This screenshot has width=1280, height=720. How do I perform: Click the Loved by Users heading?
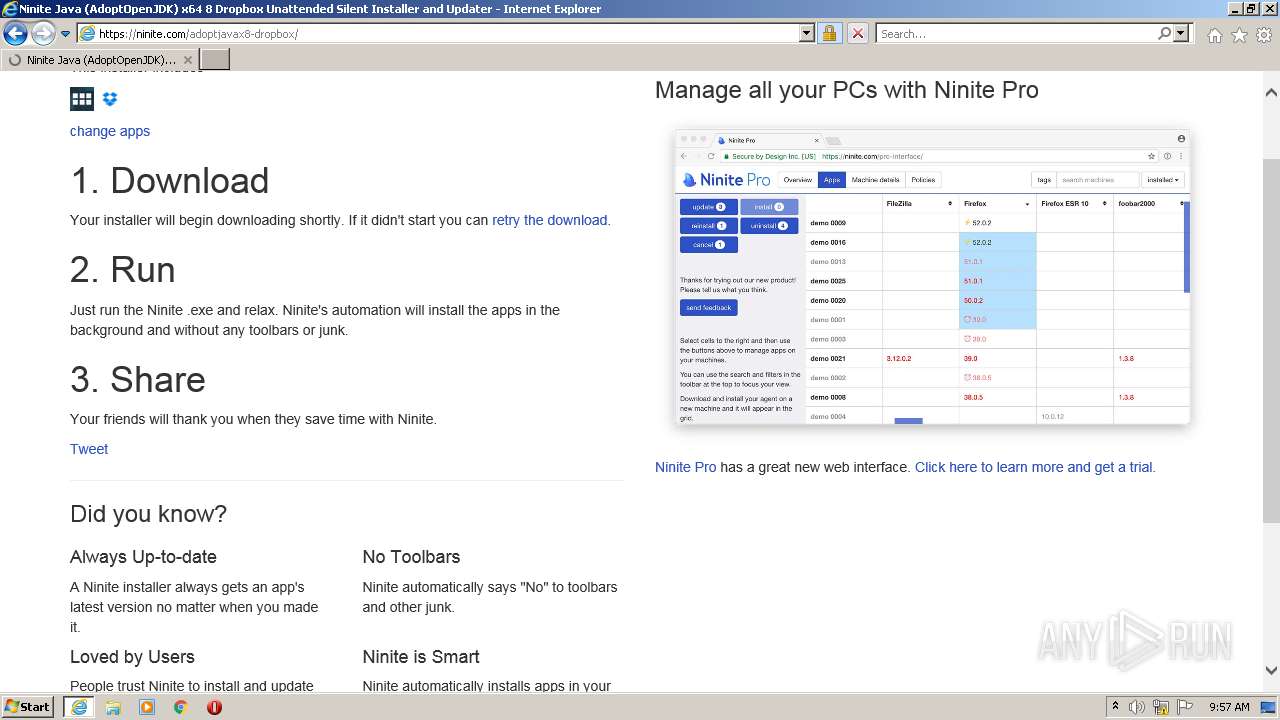tap(132, 657)
